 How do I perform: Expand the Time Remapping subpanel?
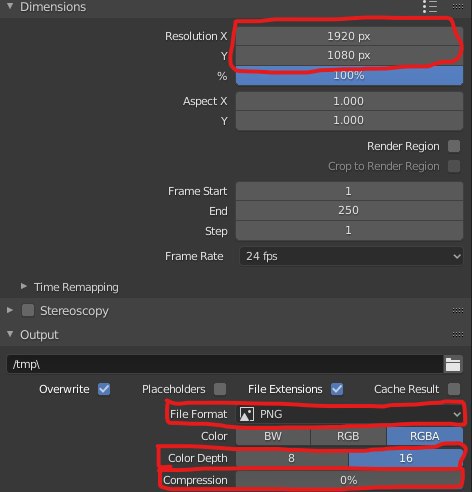click(23, 286)
